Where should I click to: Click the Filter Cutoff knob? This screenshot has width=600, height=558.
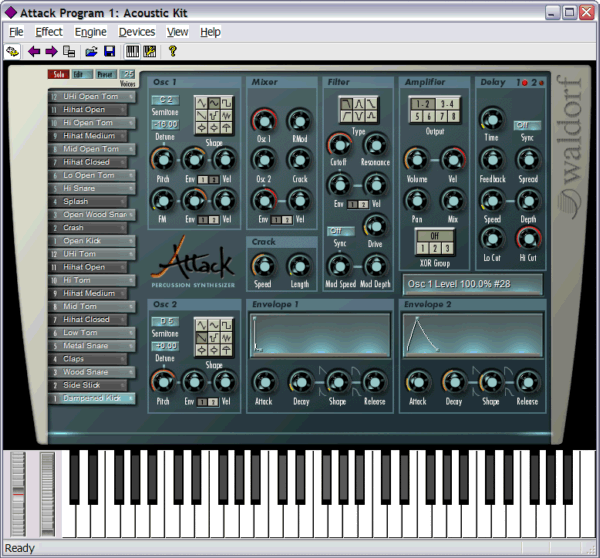[x=339, y=145]
